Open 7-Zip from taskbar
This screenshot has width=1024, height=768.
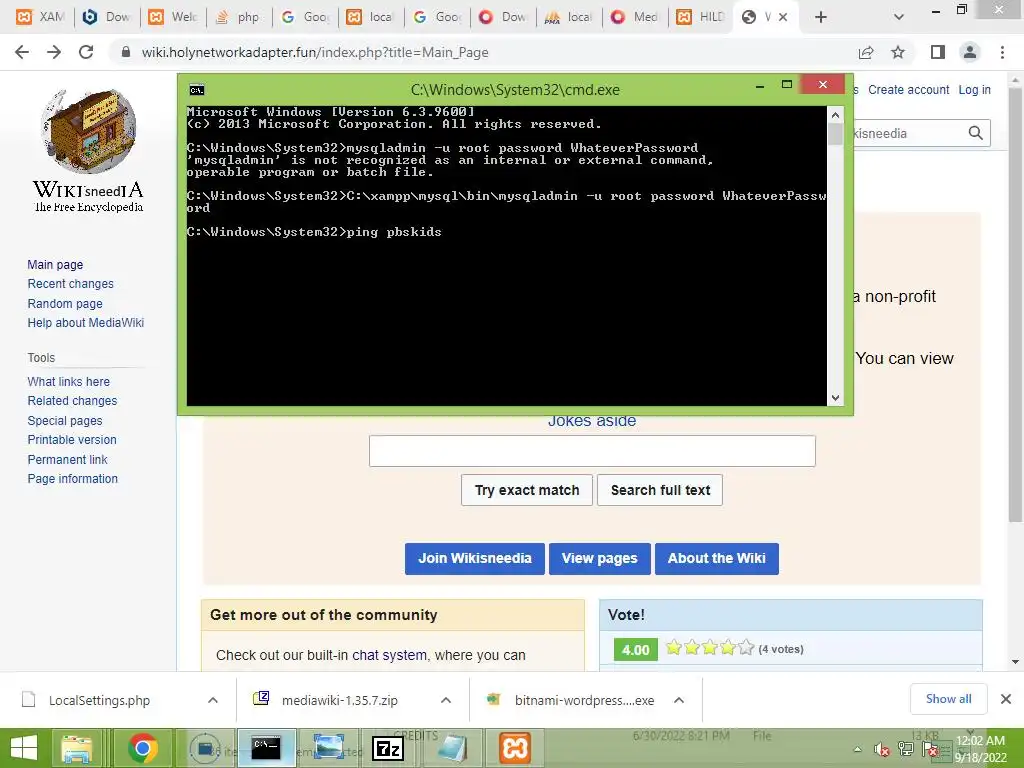click(x=388, y=748)
